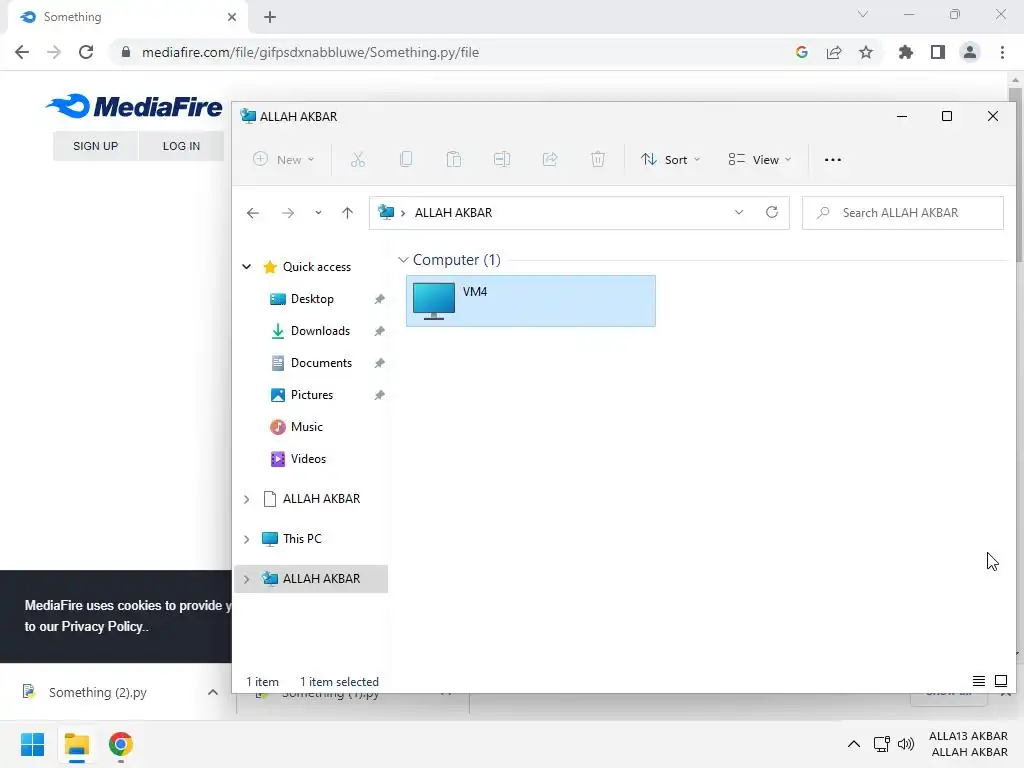Image resolution: width=1024 pixels, height=768 pixels.
Task: Click SIGN UP on MediaFire page
Action: [95, 146]
